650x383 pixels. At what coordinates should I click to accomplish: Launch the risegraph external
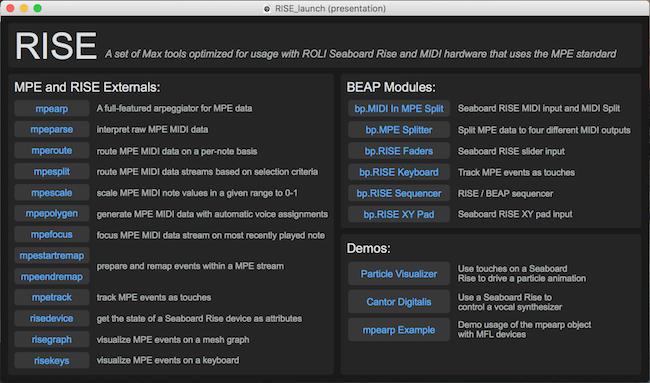click(x=52, y=339)
